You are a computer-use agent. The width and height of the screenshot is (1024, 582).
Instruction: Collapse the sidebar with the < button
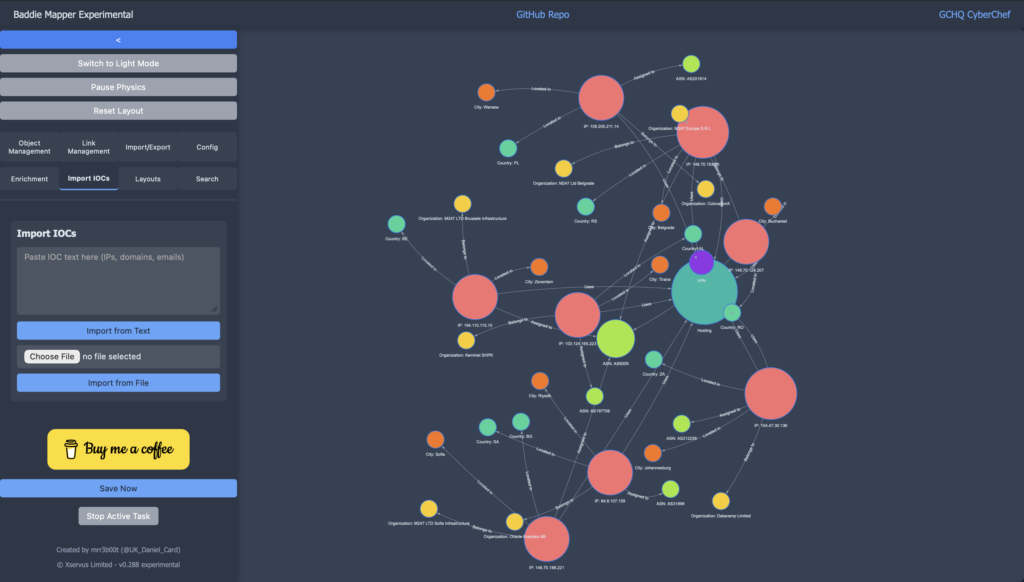click(118, 40)
